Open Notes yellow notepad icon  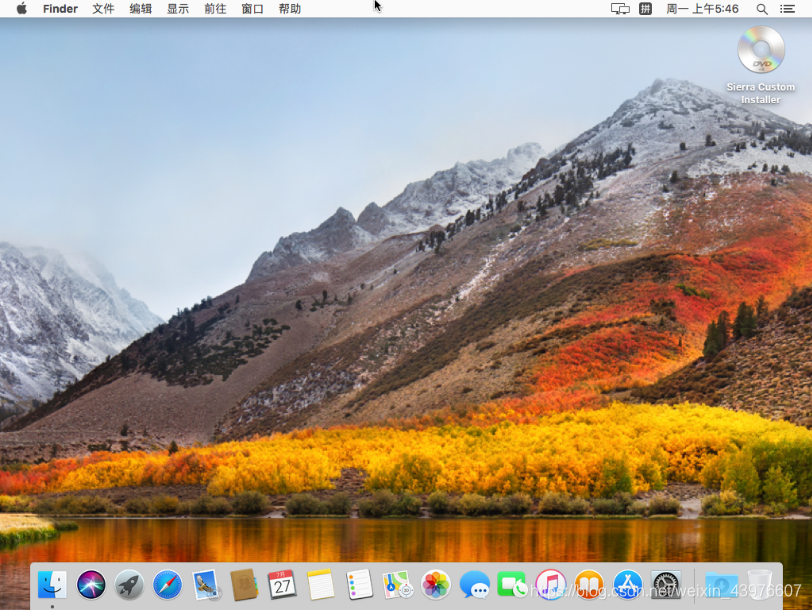[x=321, y=585]
